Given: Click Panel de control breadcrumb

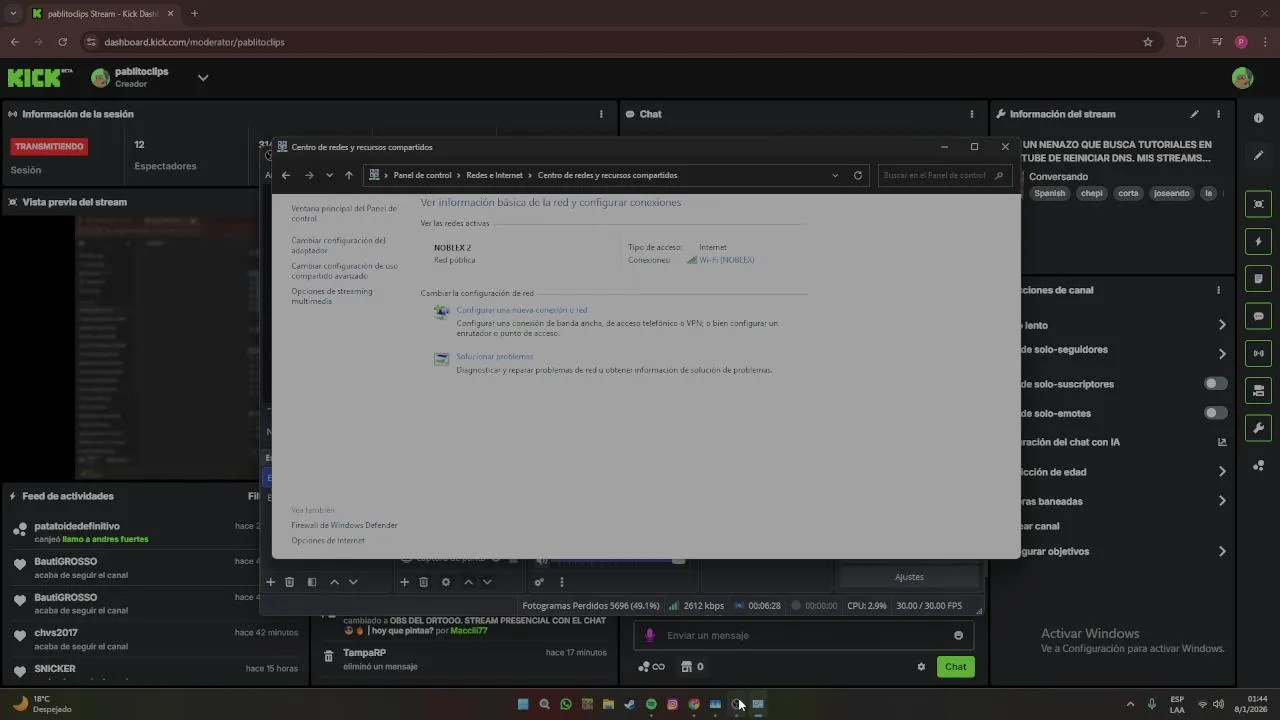Looking at the screenshot, I should (422, 175).
